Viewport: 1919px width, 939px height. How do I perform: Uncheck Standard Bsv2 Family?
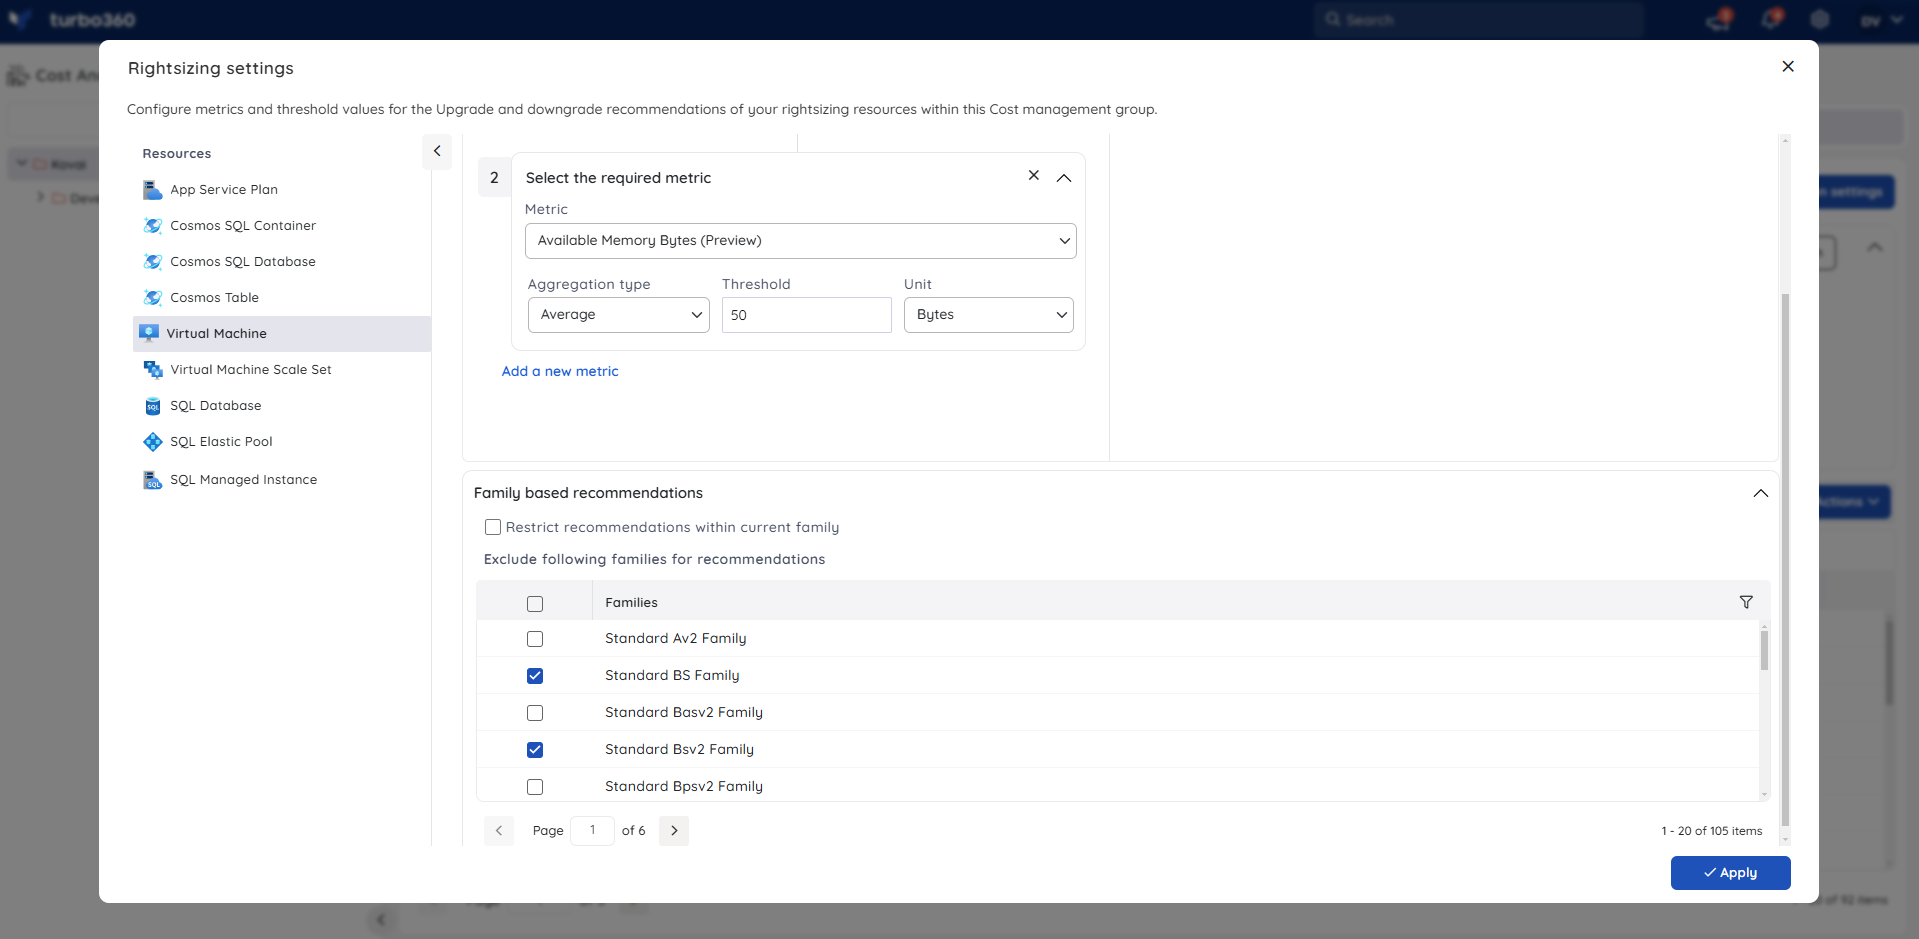coord(535,750)
